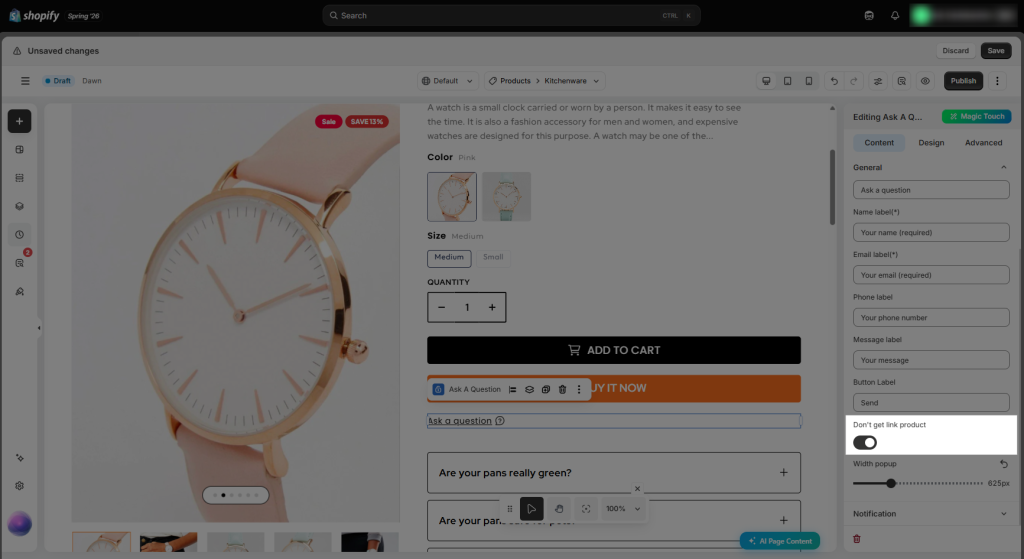This screenshot has height=559, width=1024.
Task: Click the Magic Touch button
Action: tap(976, 116)
